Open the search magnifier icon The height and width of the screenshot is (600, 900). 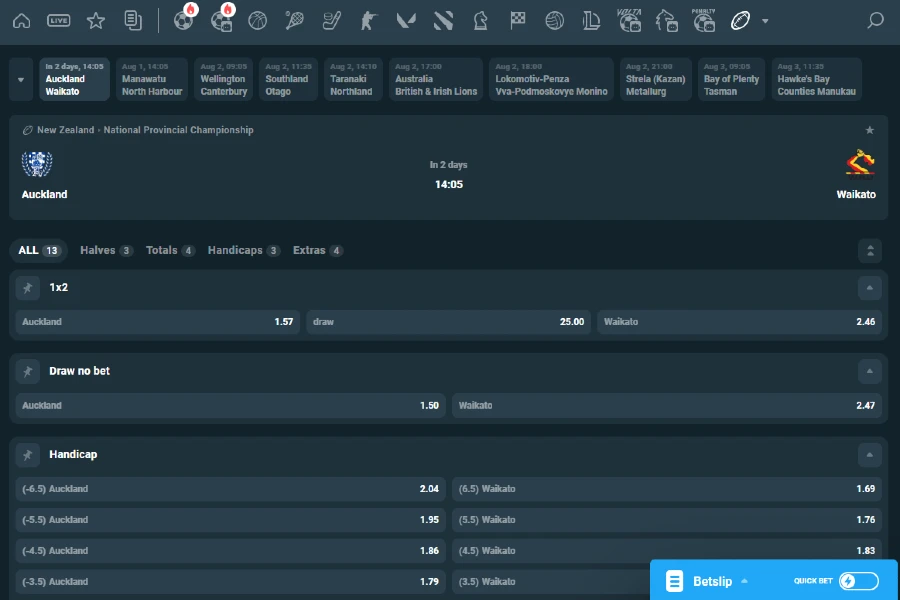click(x=875, y=20)
